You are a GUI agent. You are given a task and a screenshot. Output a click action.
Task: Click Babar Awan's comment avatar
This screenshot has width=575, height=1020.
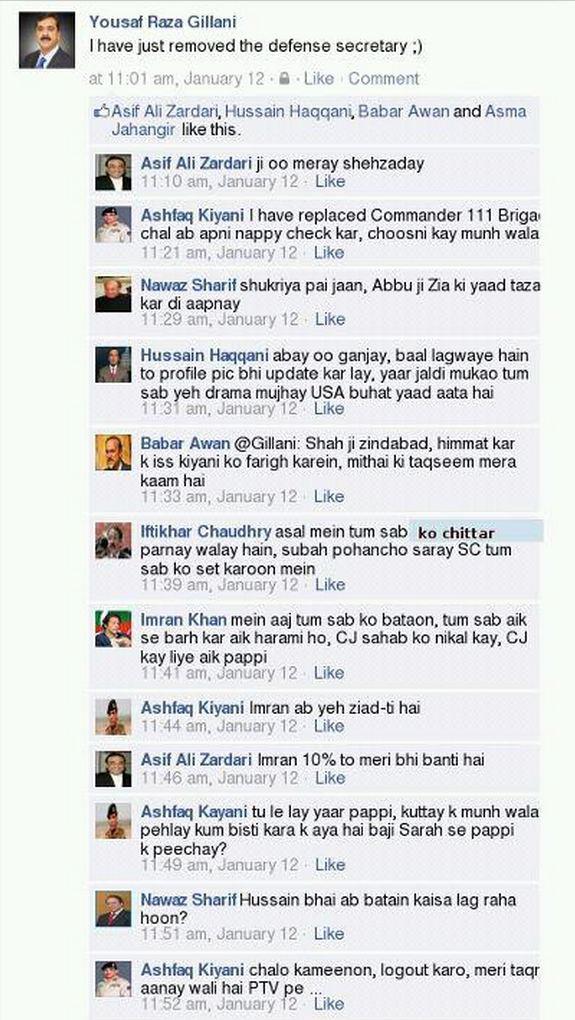pyautogui.click(x=113, y=452)
